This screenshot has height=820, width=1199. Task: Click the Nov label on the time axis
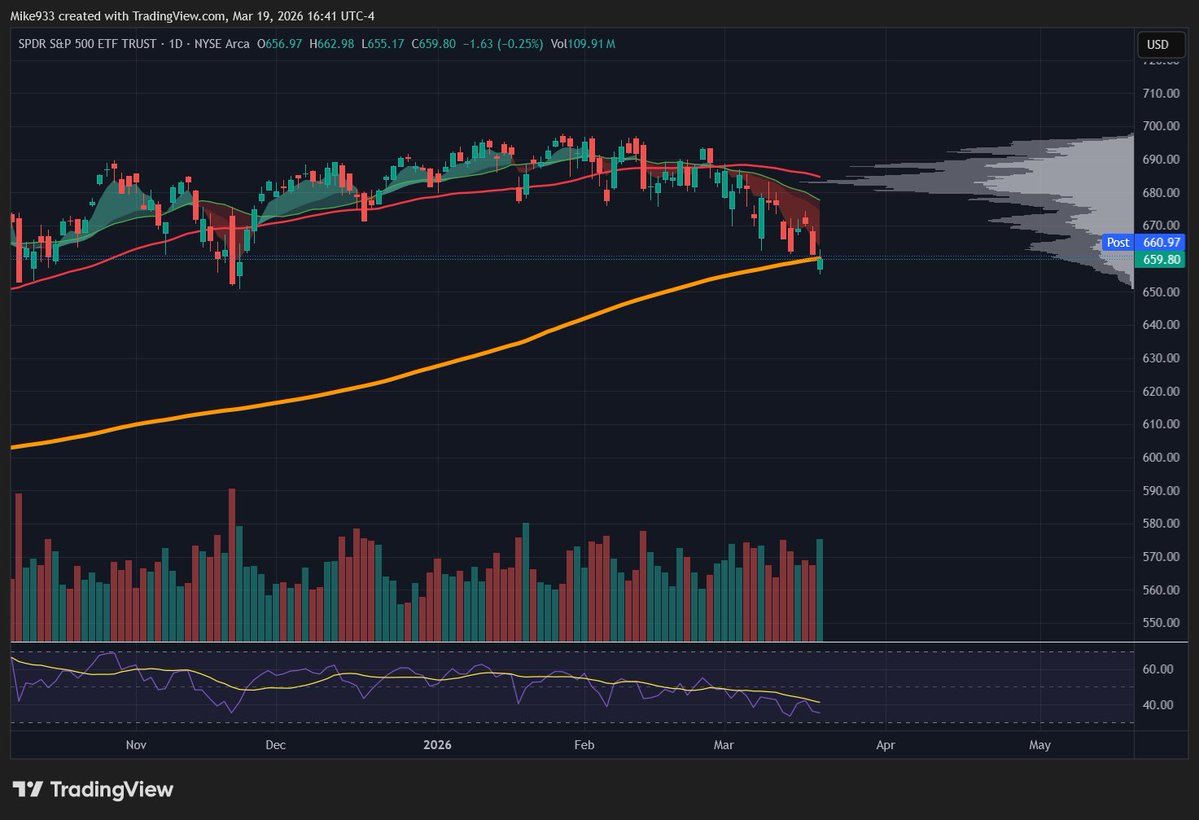pyautogui.click(x=136, y=745)
